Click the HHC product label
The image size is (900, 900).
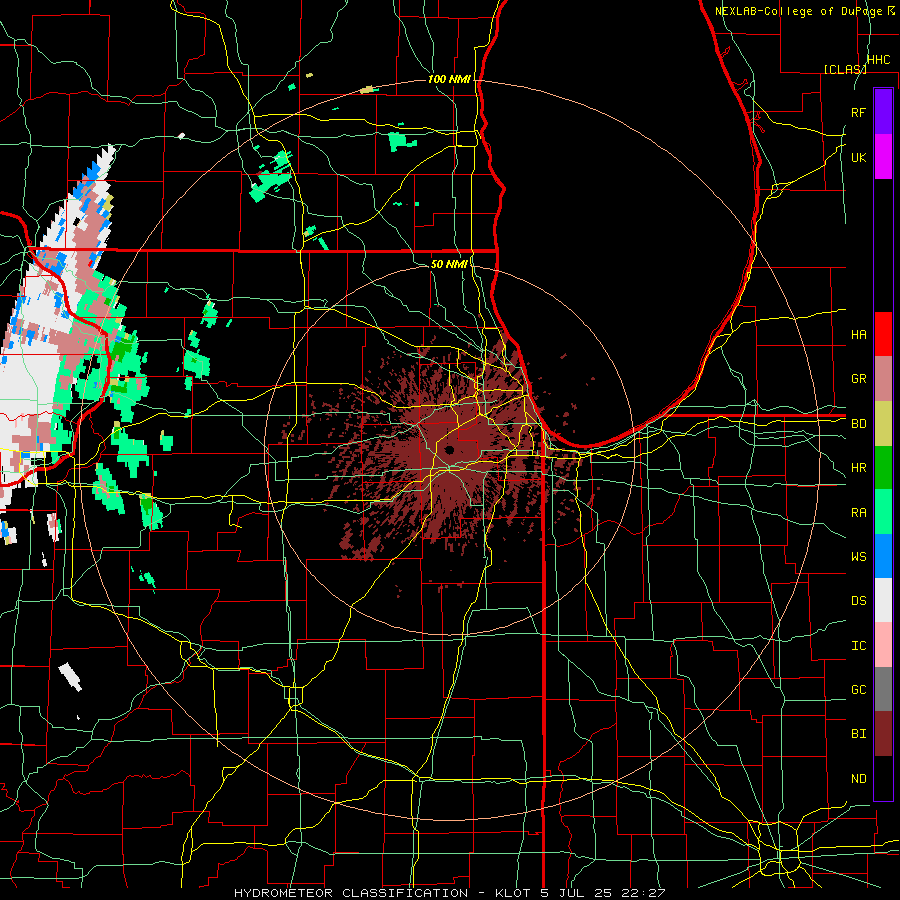pos(879,60)
